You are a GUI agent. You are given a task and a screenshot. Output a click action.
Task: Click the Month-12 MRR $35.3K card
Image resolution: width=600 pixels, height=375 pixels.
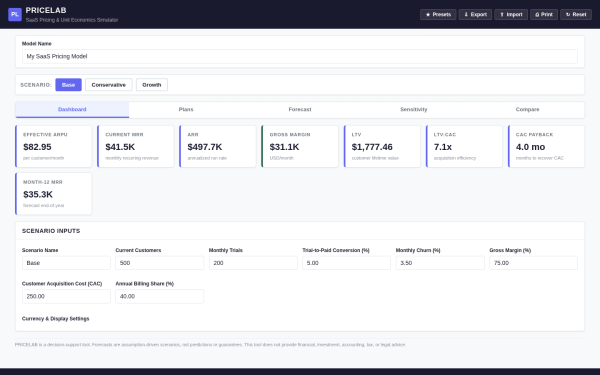(x=54, y=194)
